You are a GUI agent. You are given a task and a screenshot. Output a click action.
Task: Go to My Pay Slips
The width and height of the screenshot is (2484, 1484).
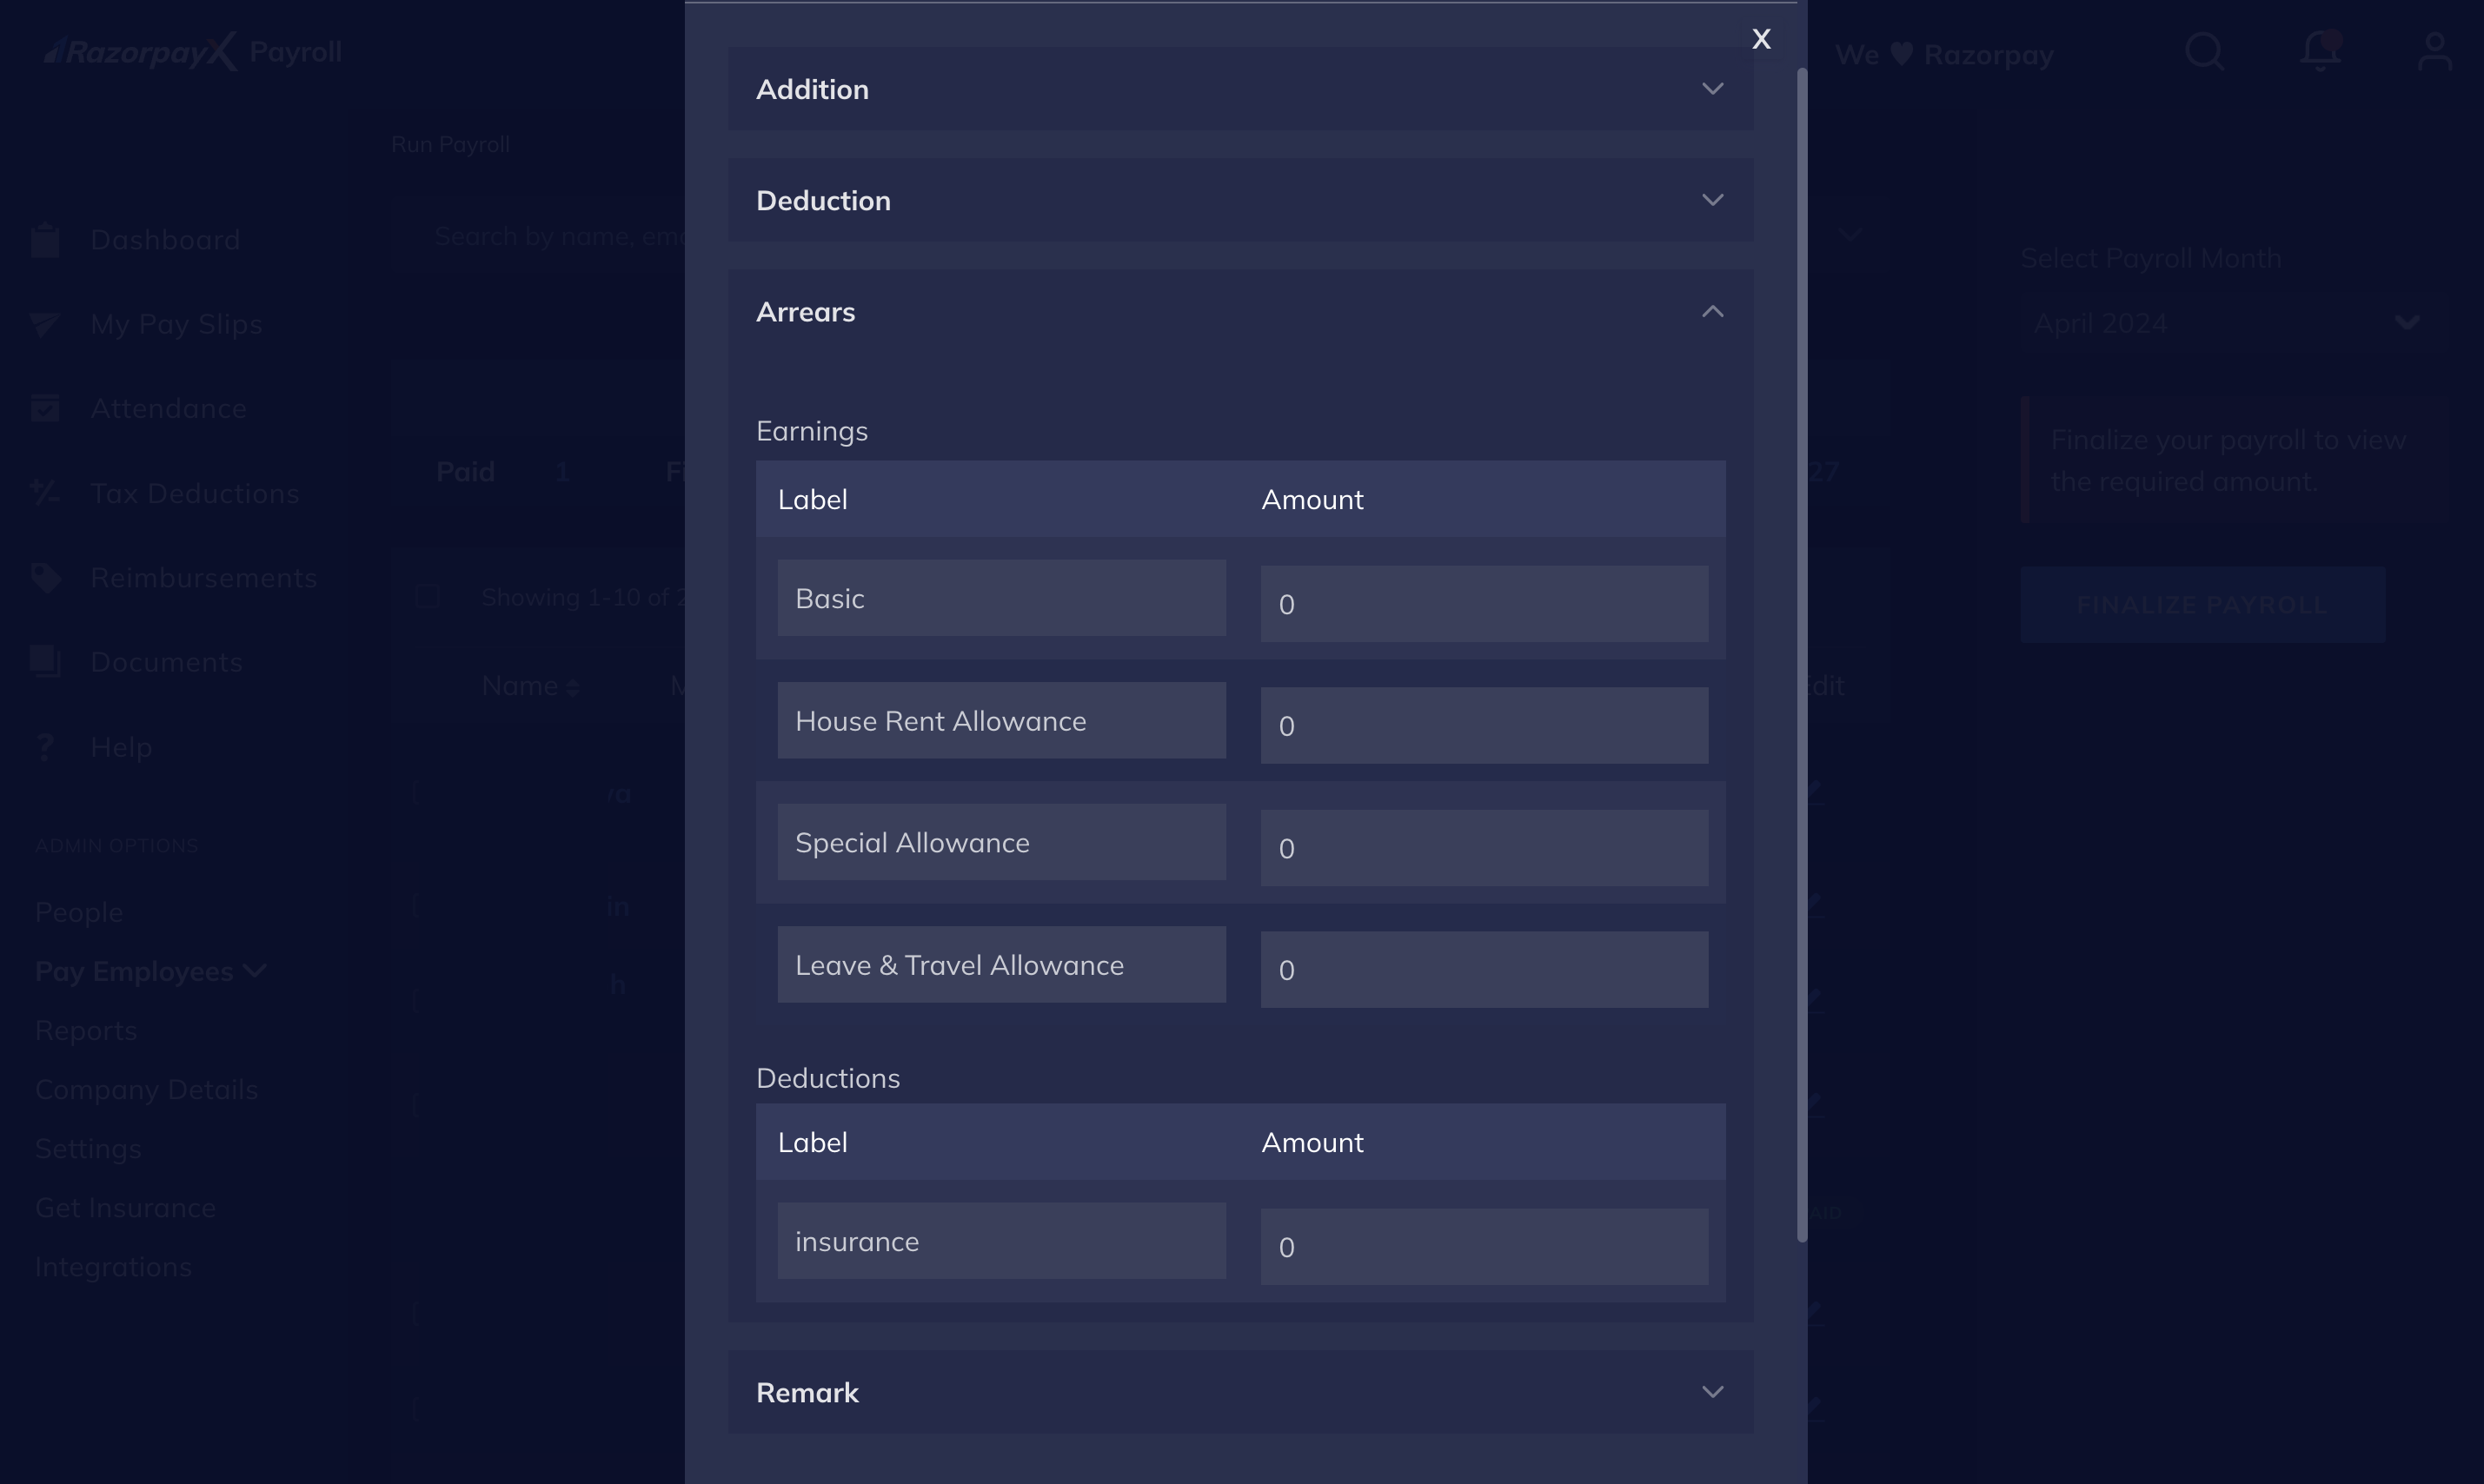click(176, 324)
